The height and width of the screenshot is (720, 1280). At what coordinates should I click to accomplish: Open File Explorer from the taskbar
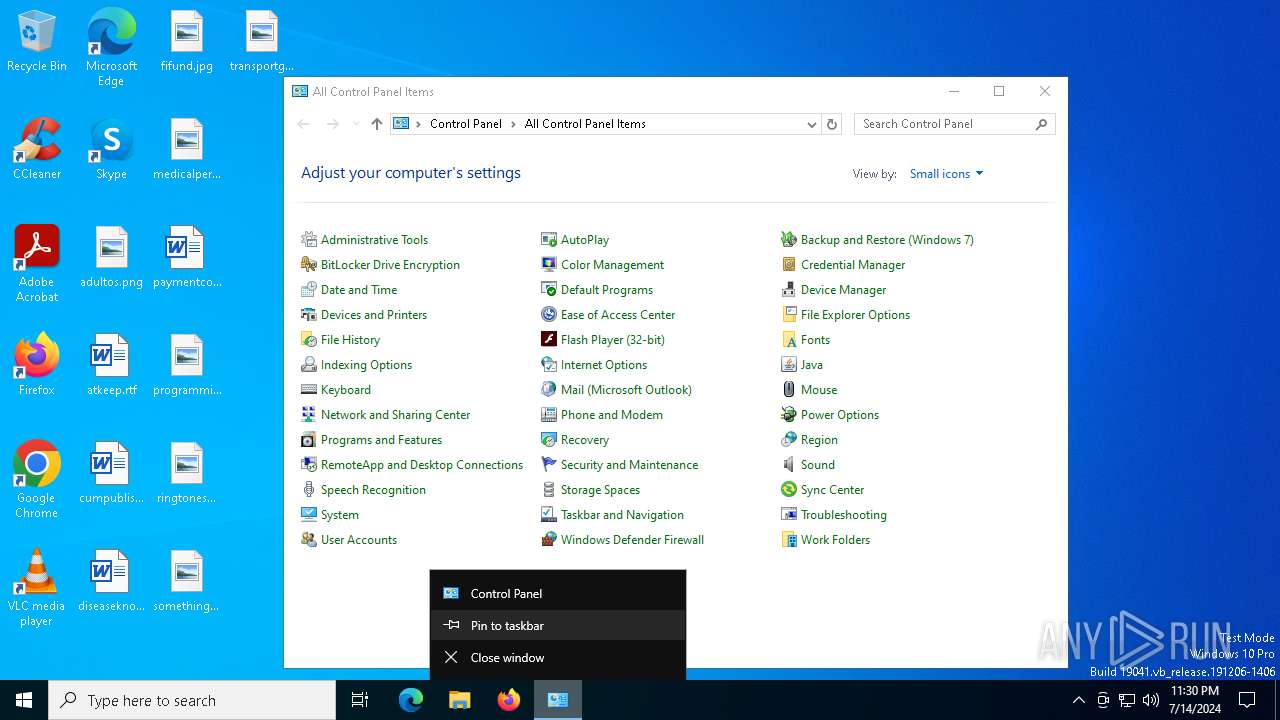tap(459, 700)
